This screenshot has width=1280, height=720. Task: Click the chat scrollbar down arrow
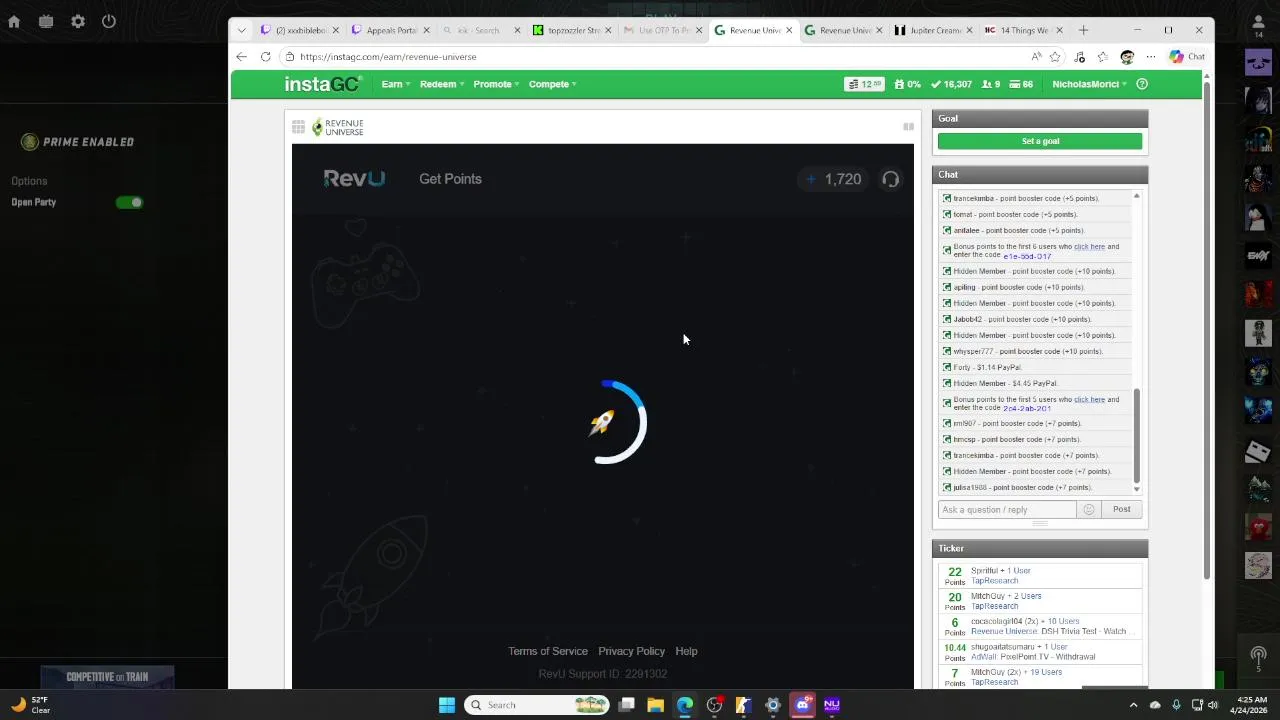(1136, 489)
